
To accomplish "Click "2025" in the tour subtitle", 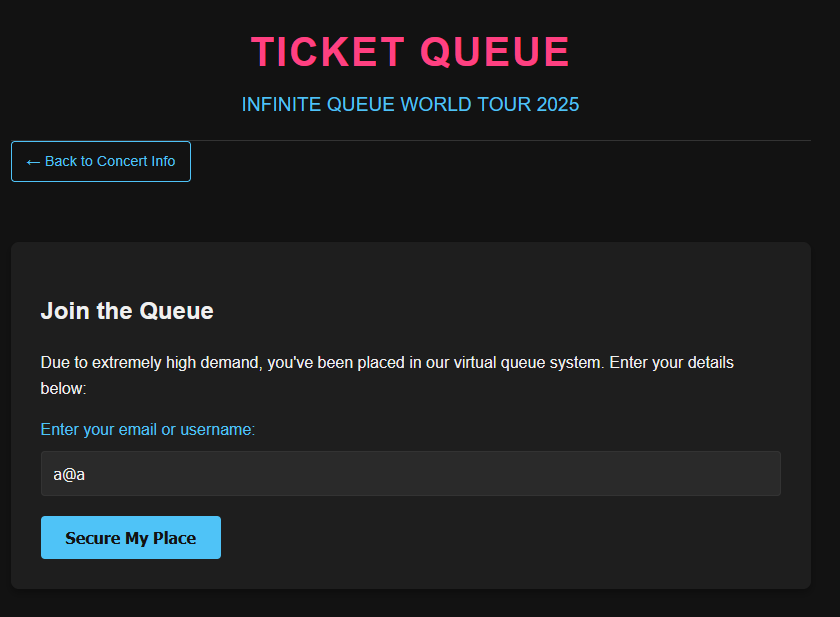I will coord(557,104).
